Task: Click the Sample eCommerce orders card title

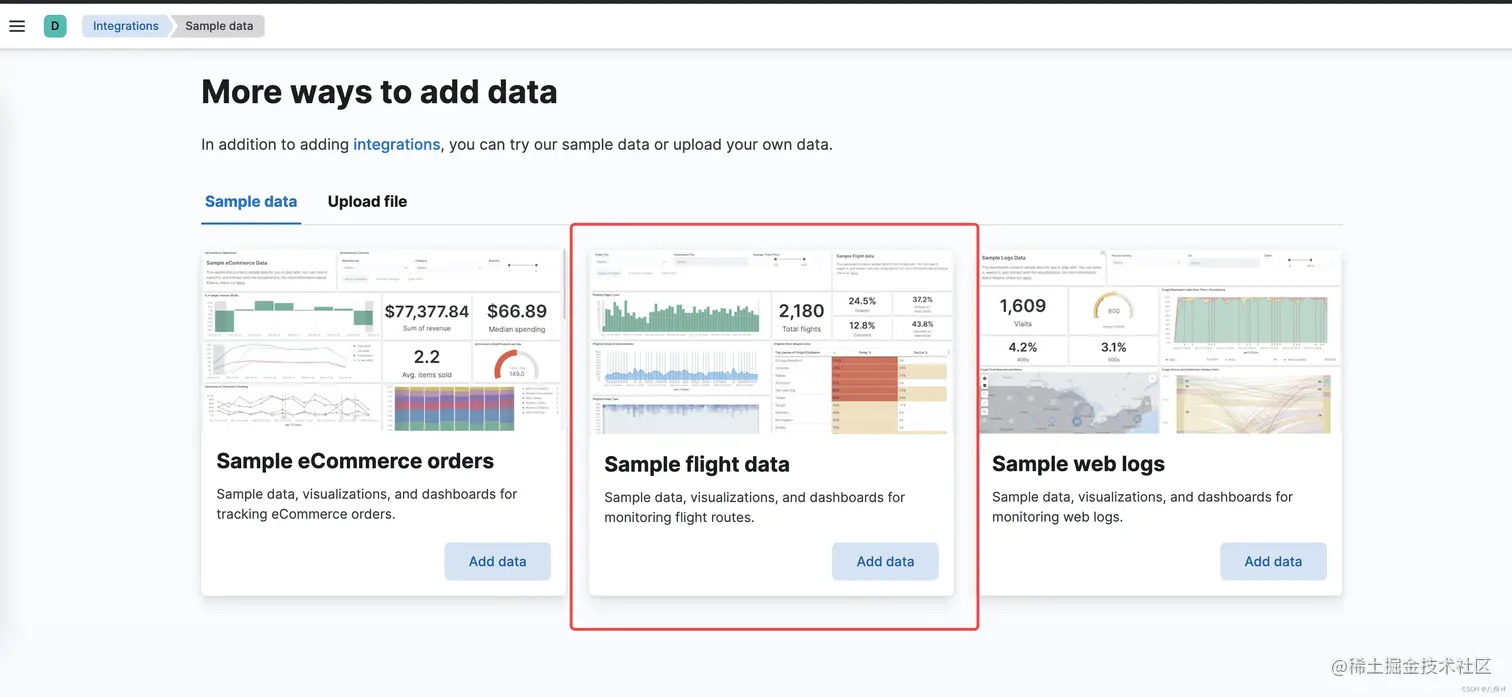Action: point(355,461)
